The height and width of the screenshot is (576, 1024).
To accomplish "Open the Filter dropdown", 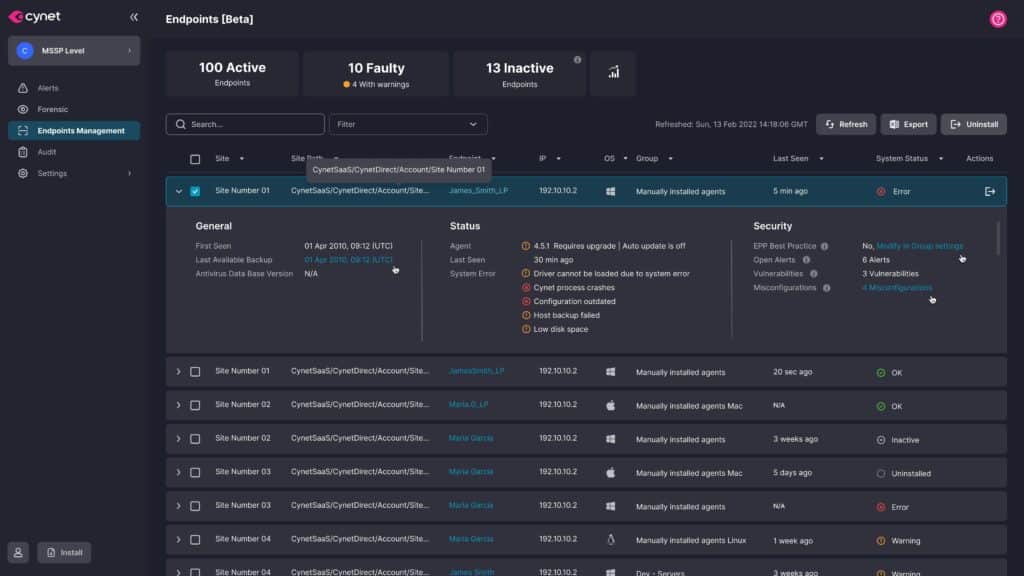I will 408,124.
